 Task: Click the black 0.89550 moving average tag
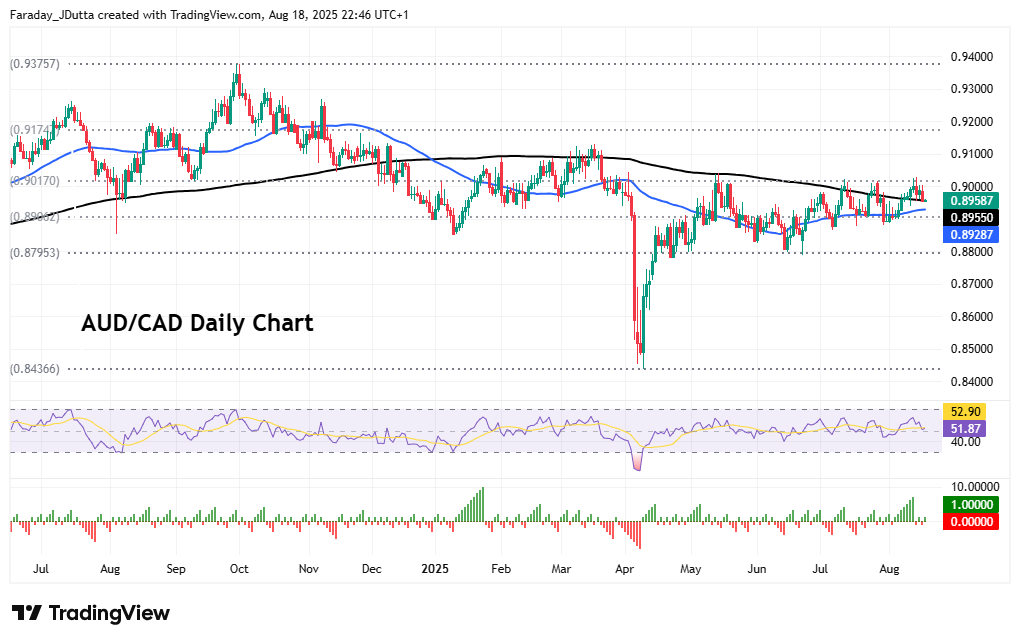click(971, 217)
